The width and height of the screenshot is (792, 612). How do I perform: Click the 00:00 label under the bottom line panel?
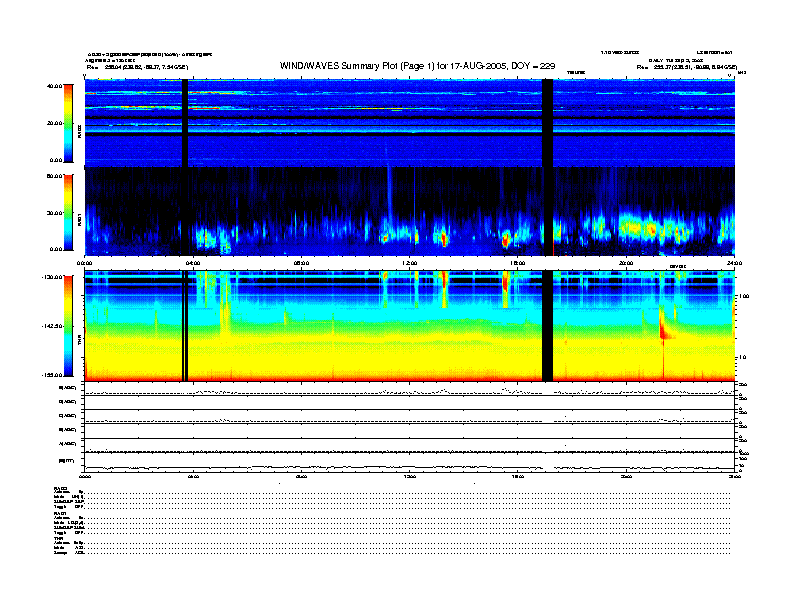pyautogui.click(x=85, y=476)
